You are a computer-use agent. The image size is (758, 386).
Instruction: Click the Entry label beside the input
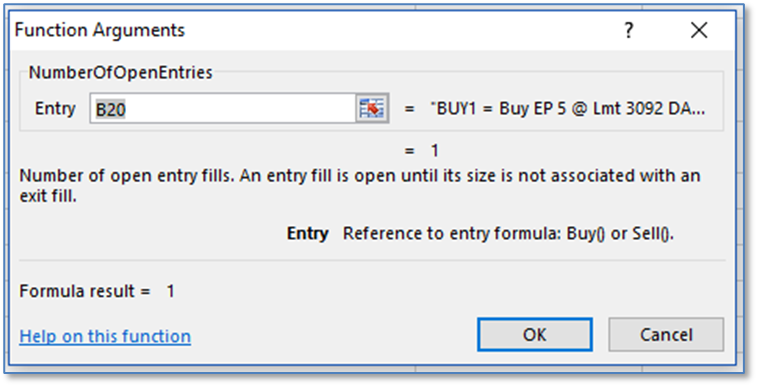pos(55,109)
